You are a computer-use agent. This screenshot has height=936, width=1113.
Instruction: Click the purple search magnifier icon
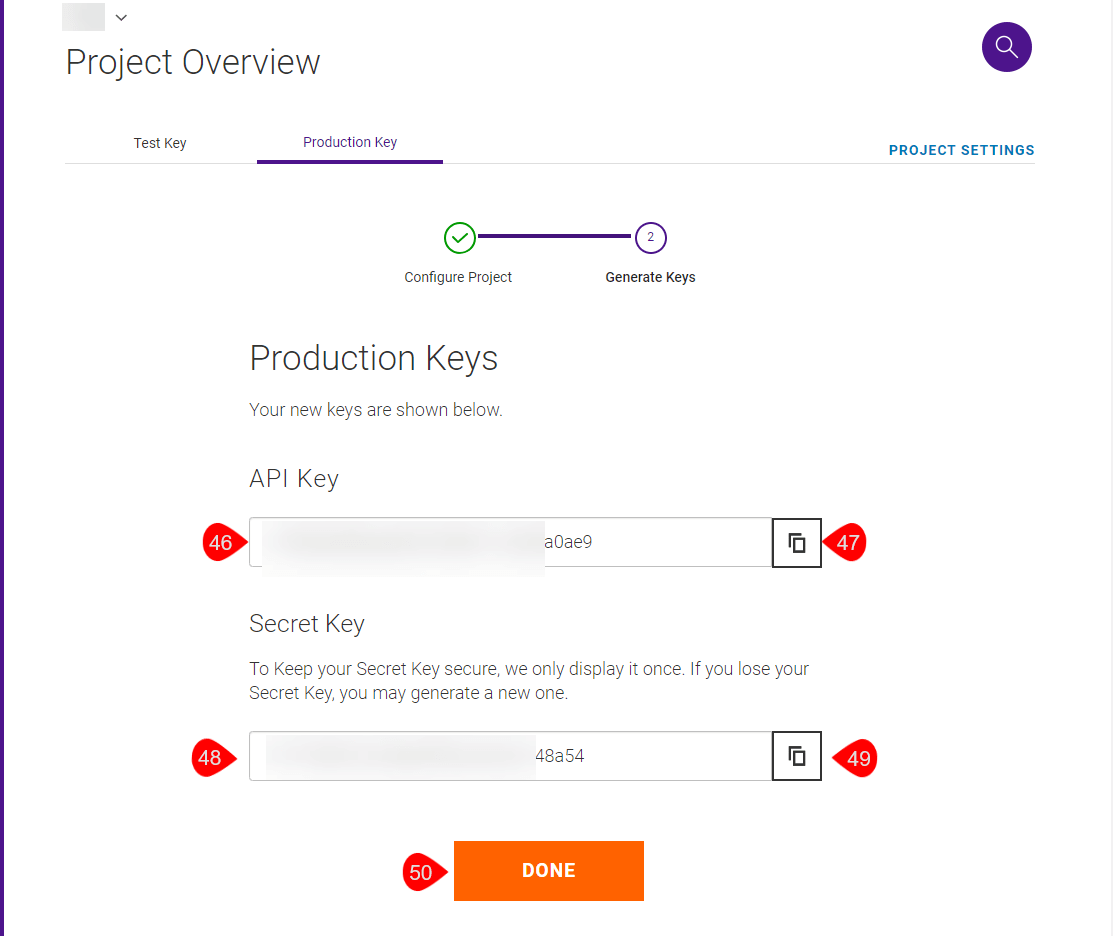click(1006, 47)
